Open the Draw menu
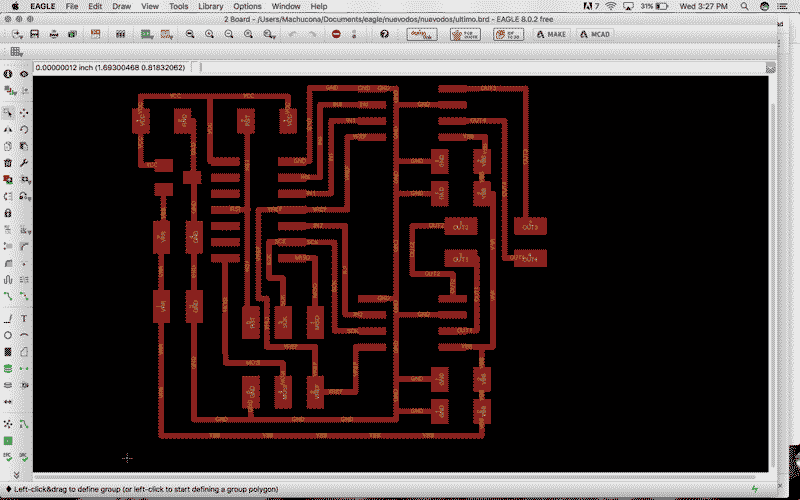The width and height of the screenshot is (800, 500). point(121,6)
